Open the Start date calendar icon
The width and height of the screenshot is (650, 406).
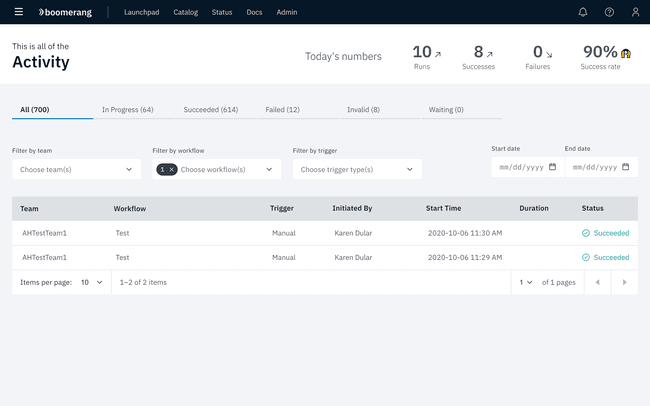click(552, 167)
